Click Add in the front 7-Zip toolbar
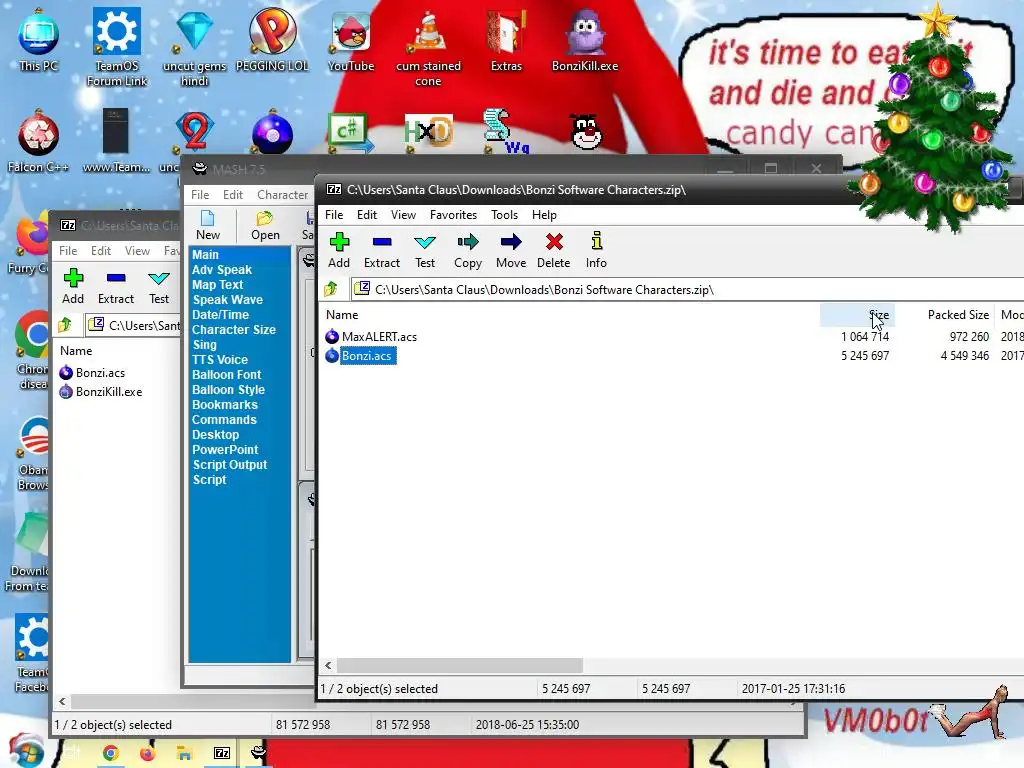 339,251
